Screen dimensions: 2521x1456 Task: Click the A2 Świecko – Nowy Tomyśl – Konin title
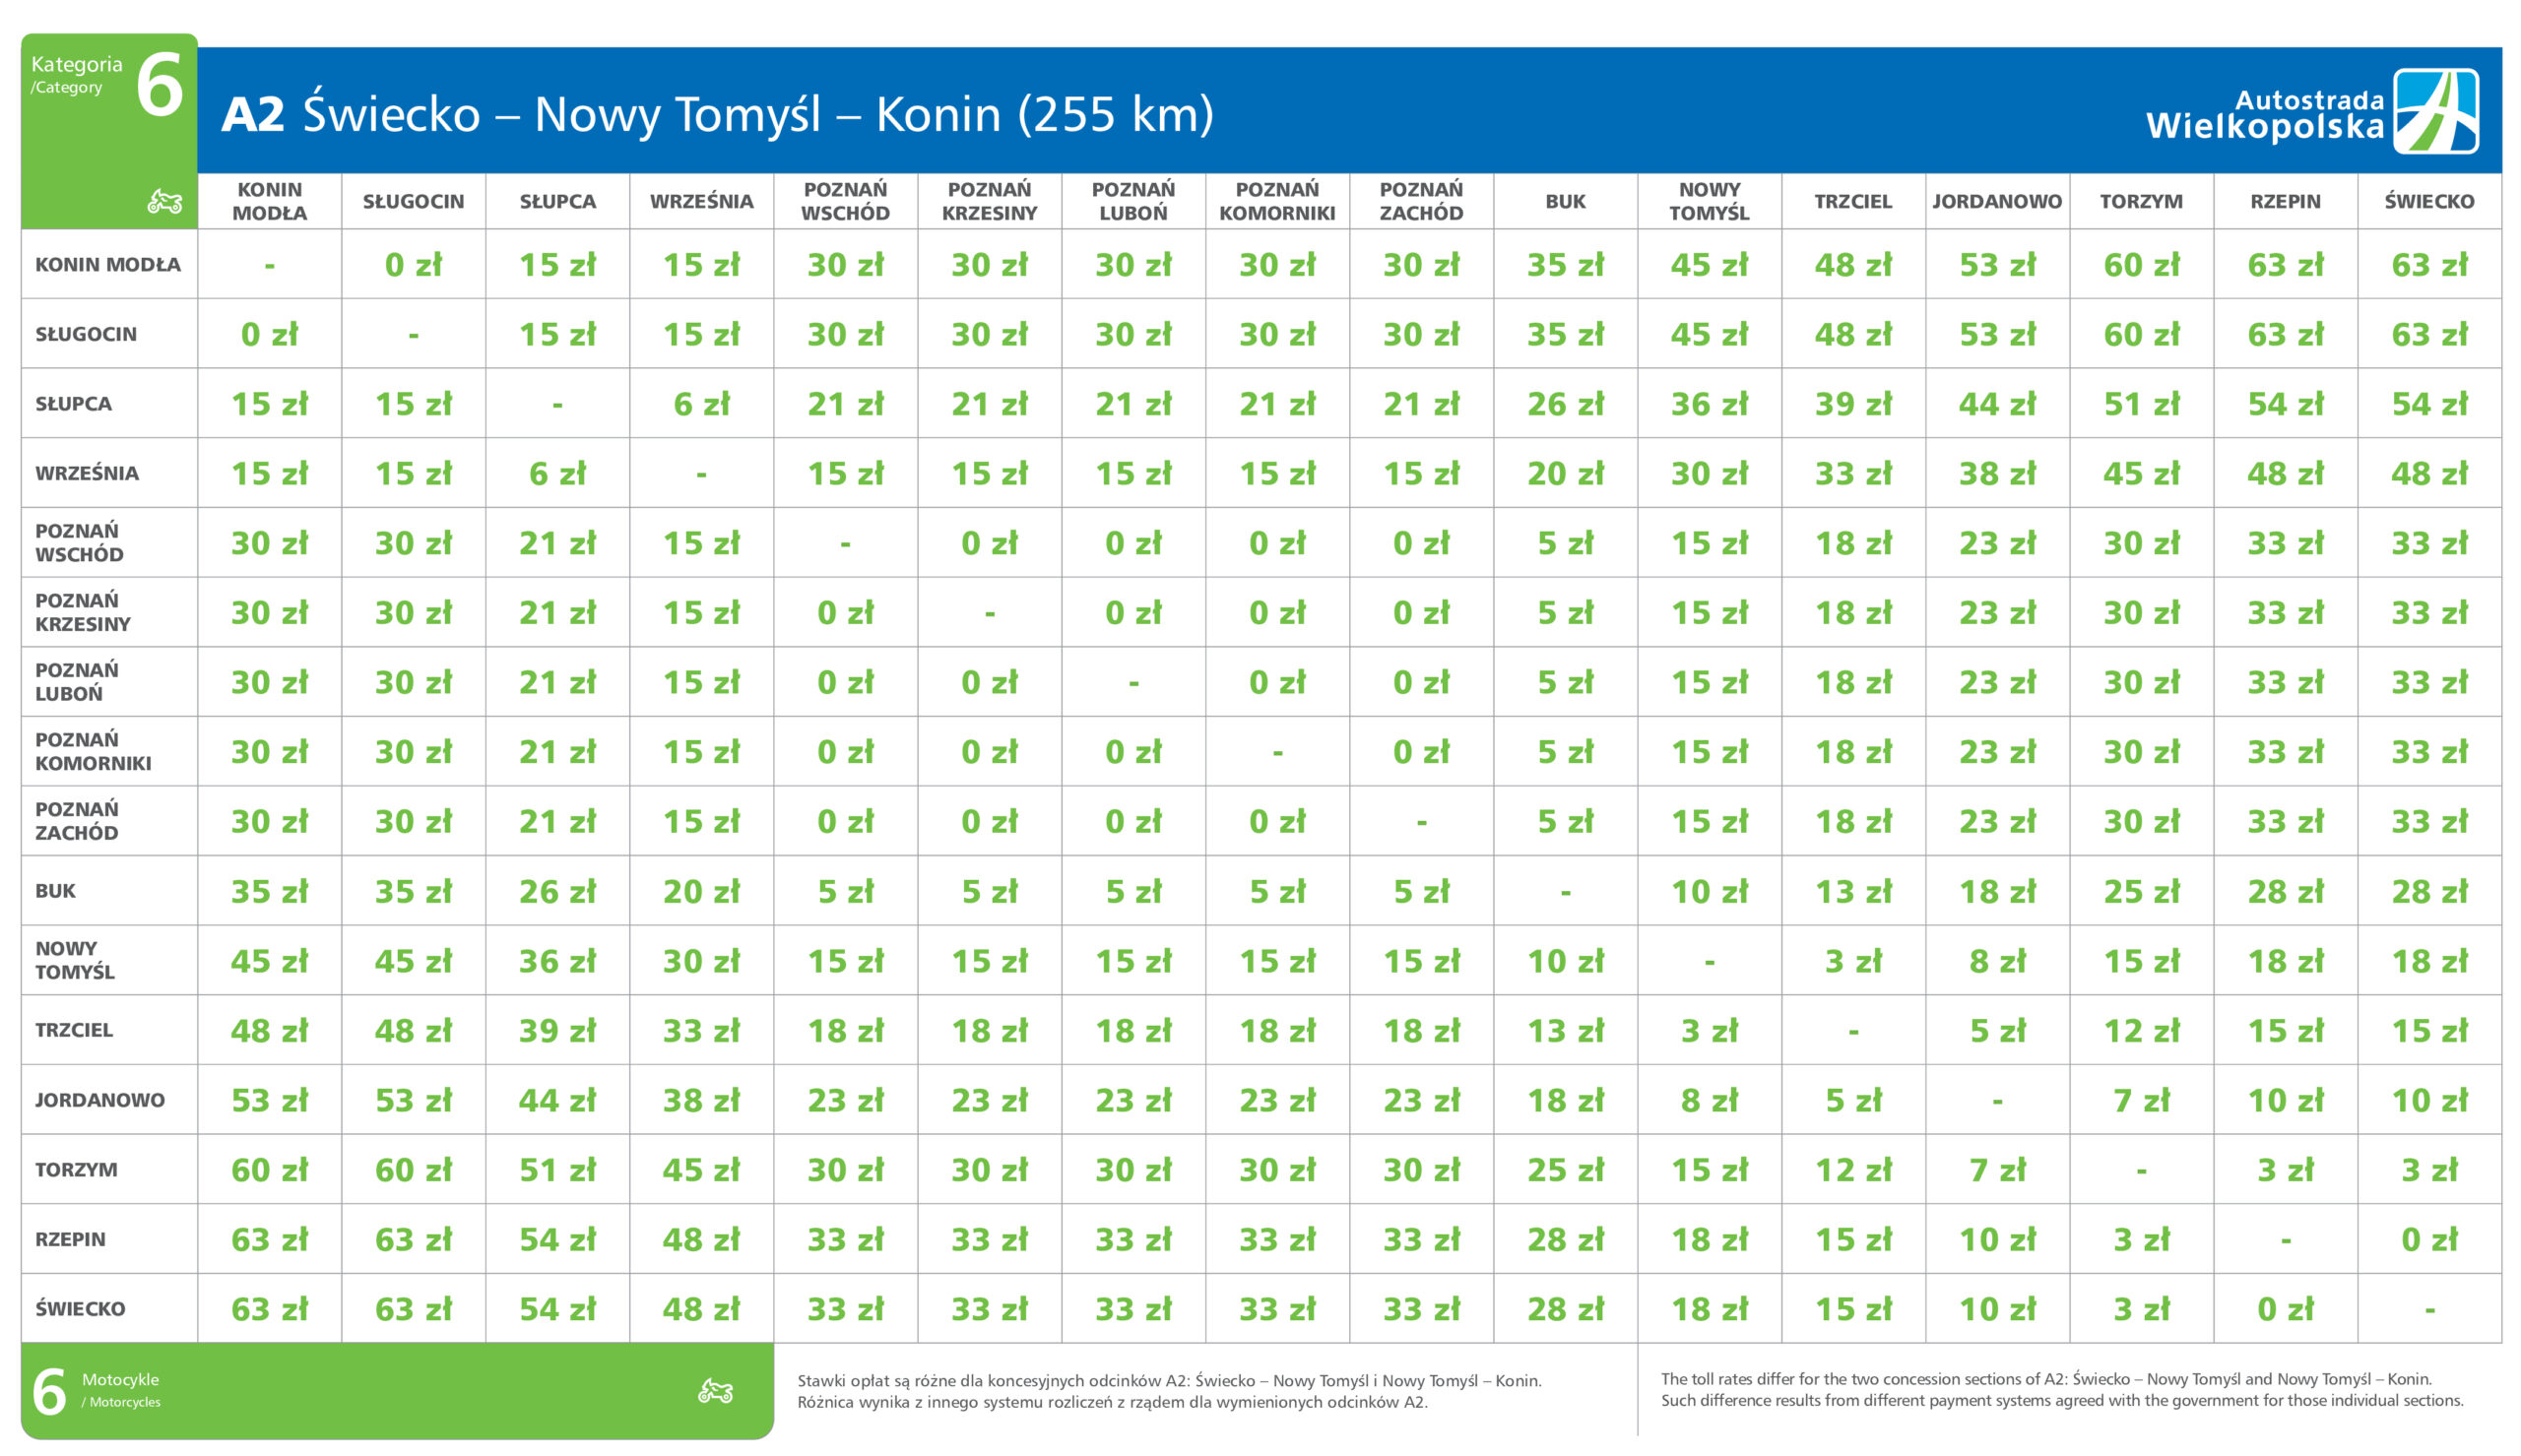point(717,113)
